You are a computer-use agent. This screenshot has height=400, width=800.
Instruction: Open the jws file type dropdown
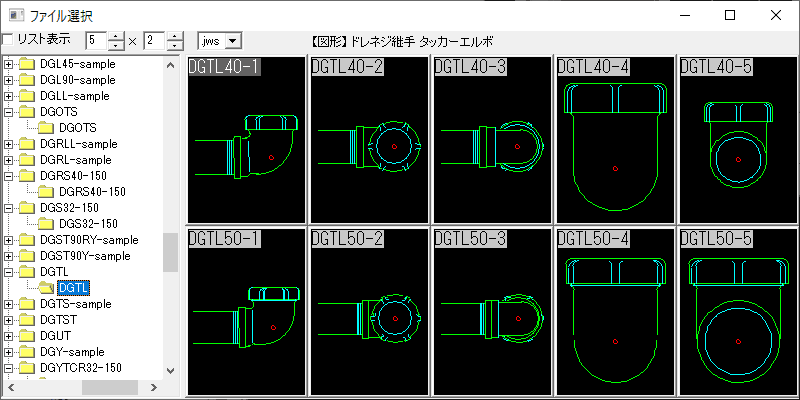click(233, 41)
